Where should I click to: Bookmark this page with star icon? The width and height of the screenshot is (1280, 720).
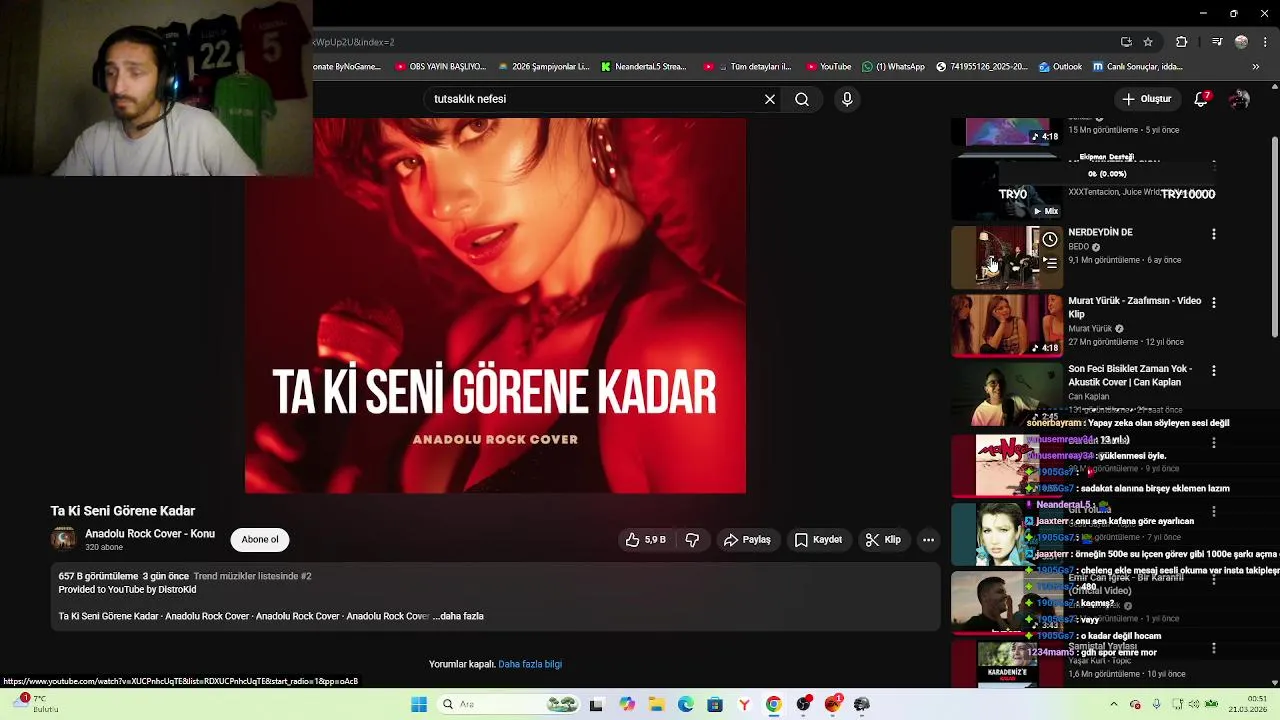pyautogui.click(x=1148, y=42)
